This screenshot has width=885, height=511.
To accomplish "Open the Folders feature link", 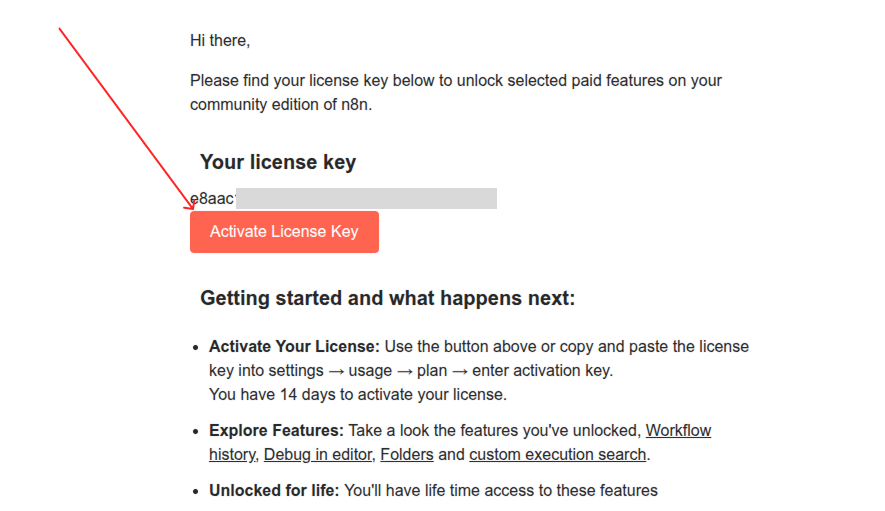I will coord(406,455).
